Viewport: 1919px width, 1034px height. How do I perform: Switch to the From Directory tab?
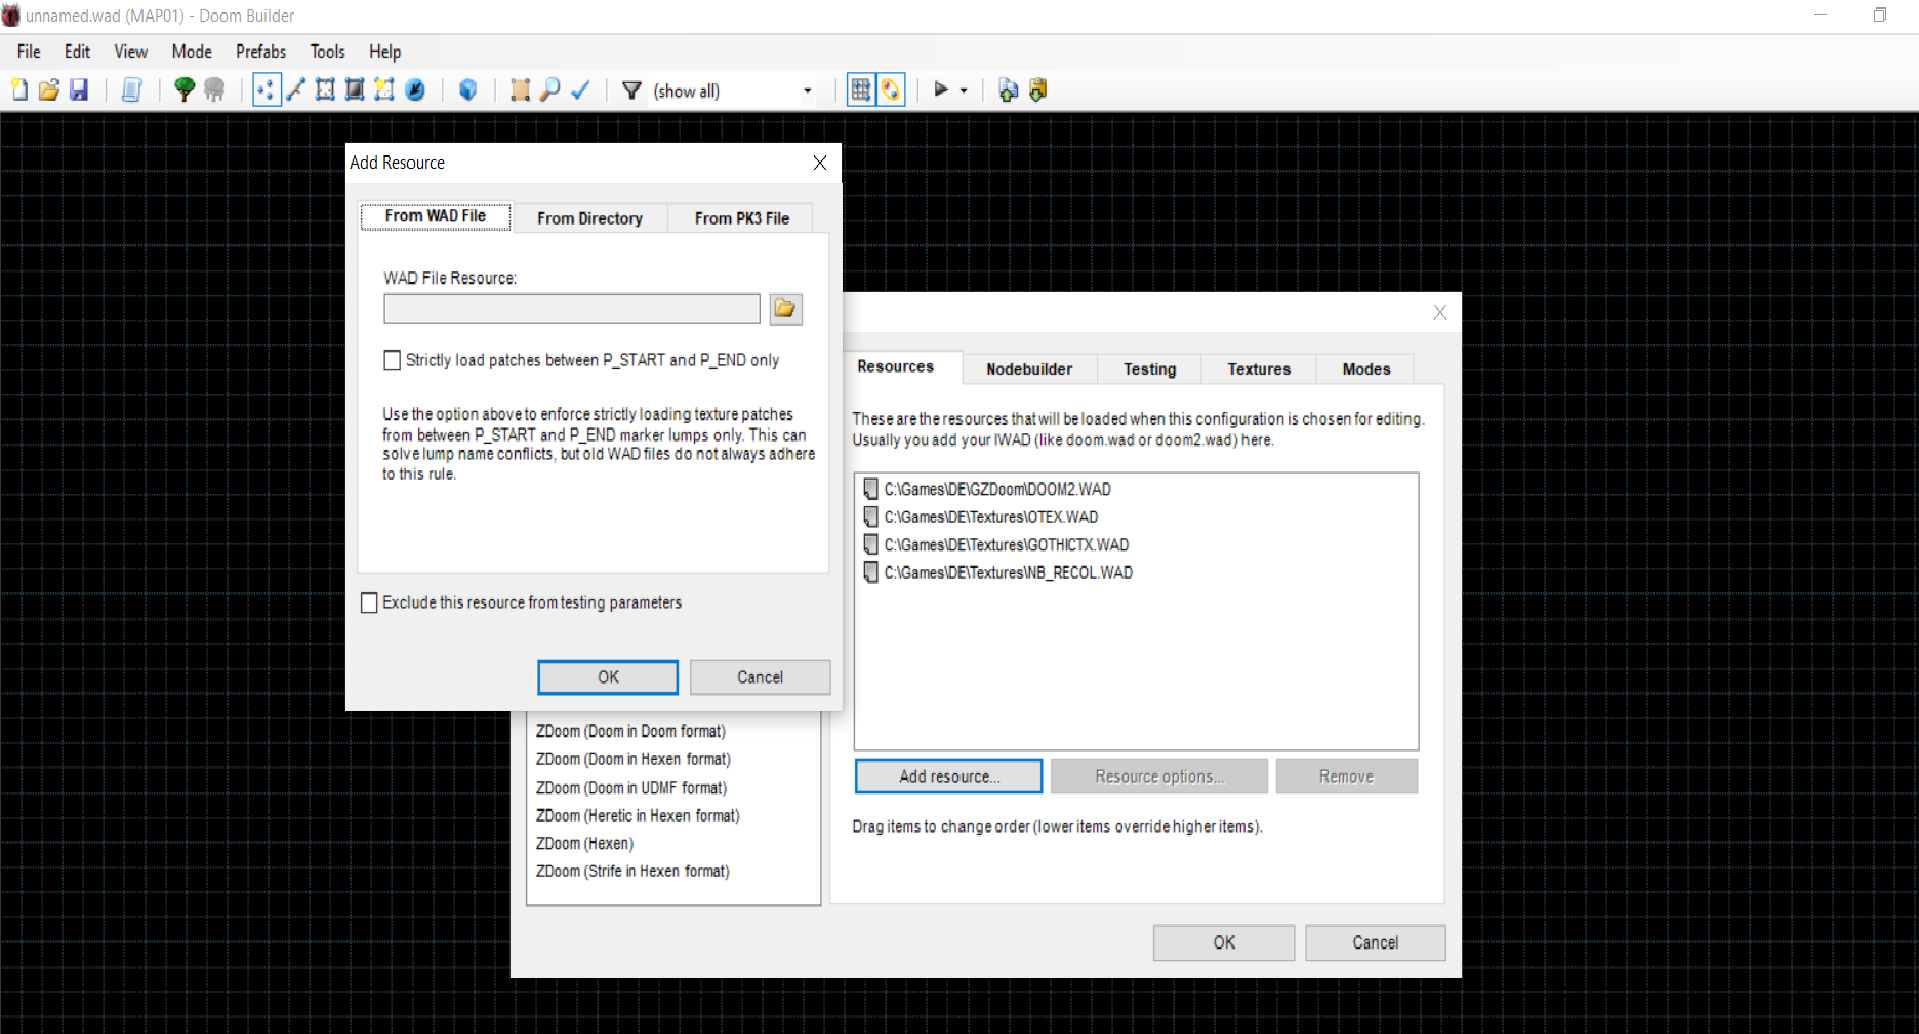[x=590, y=218]
